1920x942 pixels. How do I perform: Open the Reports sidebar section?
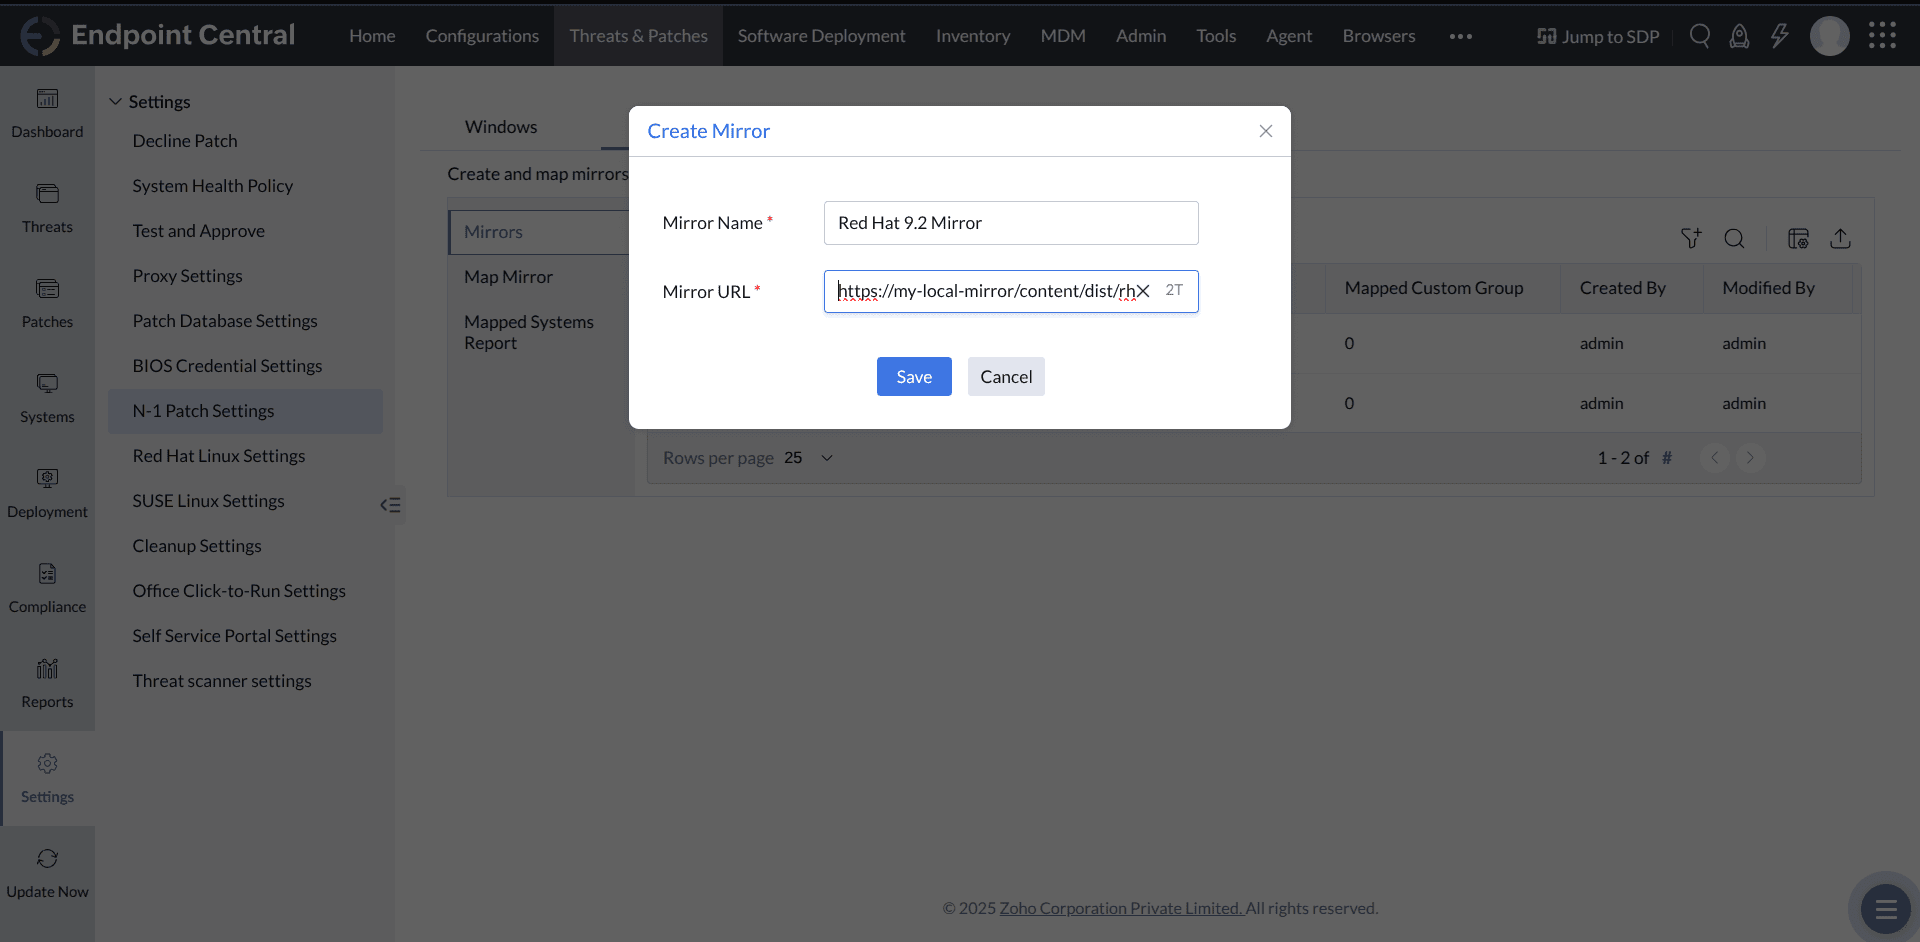(x=47, y=684)
